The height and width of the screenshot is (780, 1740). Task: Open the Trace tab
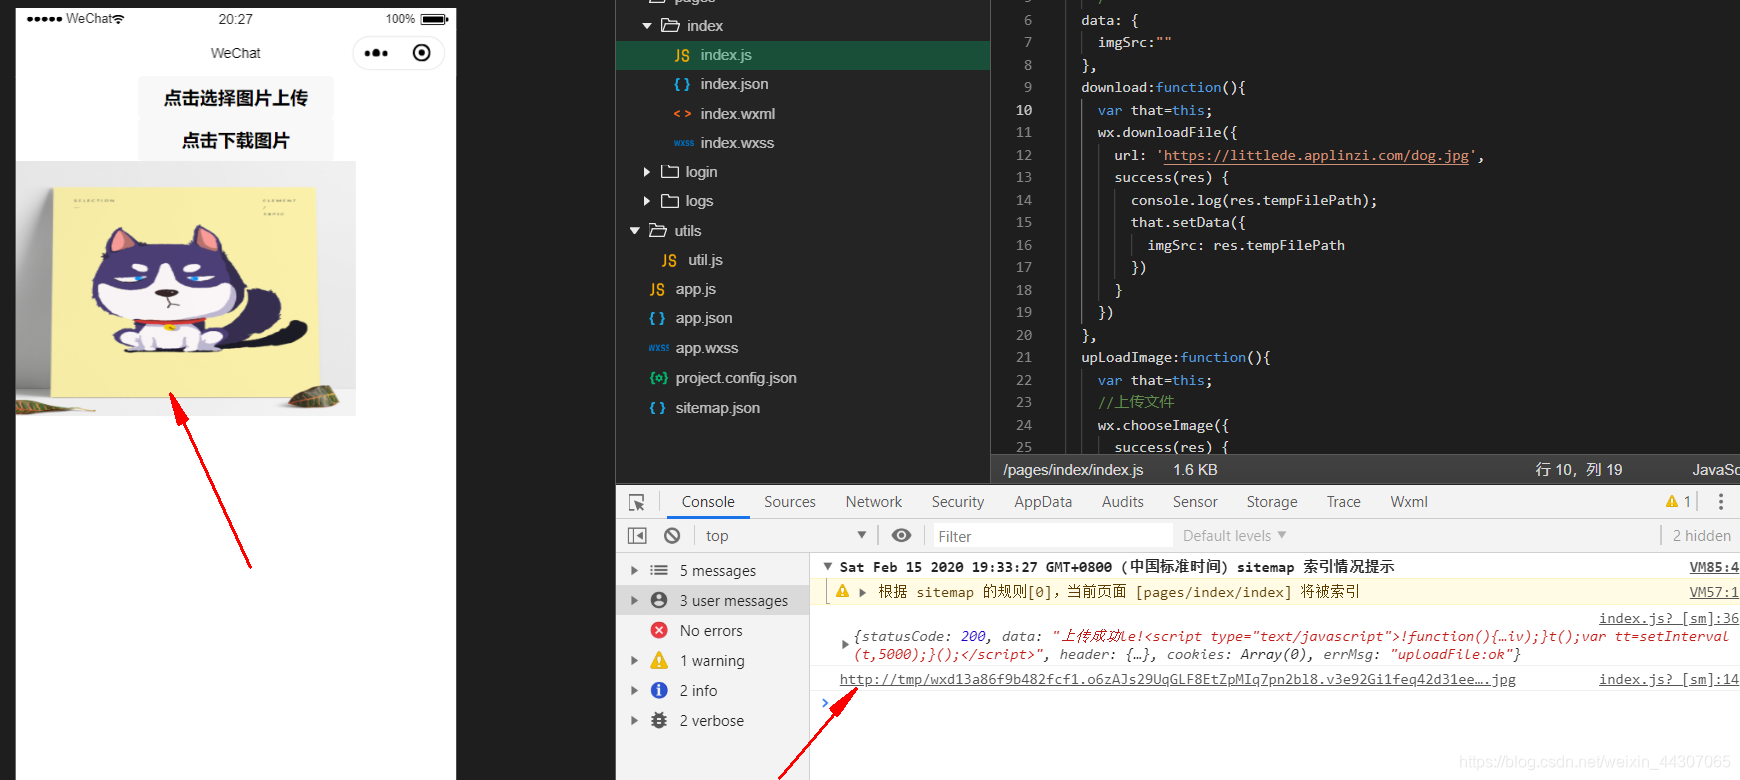1344,502
